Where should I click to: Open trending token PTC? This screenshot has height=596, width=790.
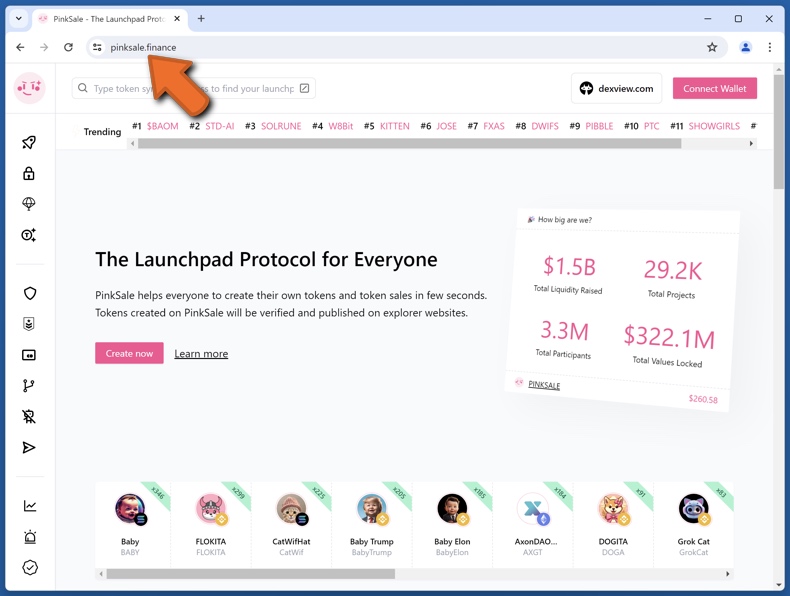click(x=651, y=126)
